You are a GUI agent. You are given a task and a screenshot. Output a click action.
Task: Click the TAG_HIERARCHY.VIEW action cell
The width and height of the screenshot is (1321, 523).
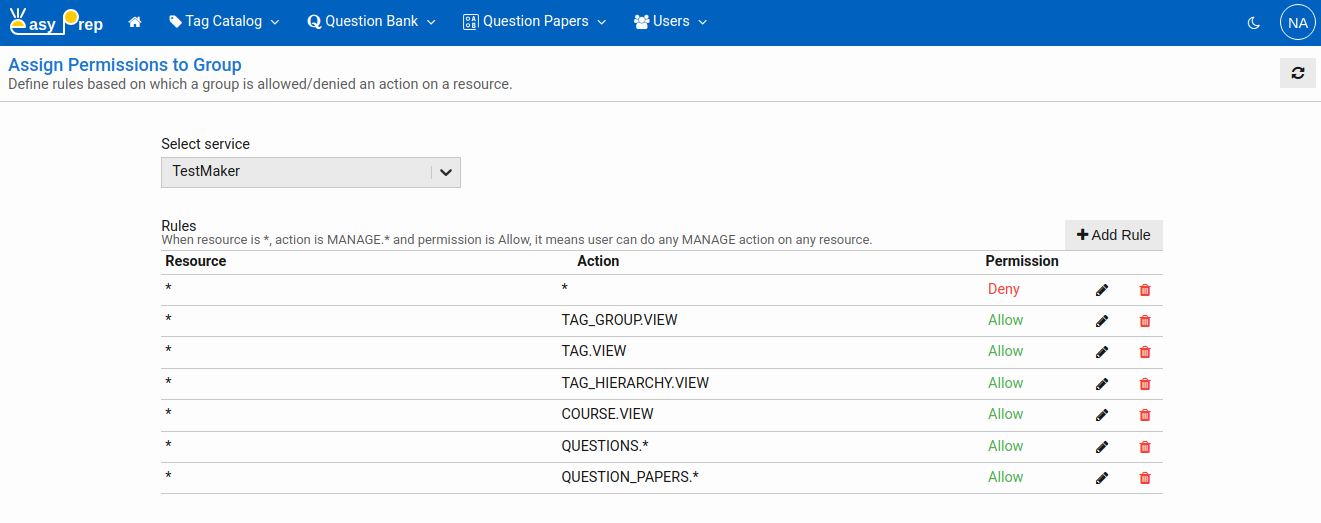click(635, 383)
